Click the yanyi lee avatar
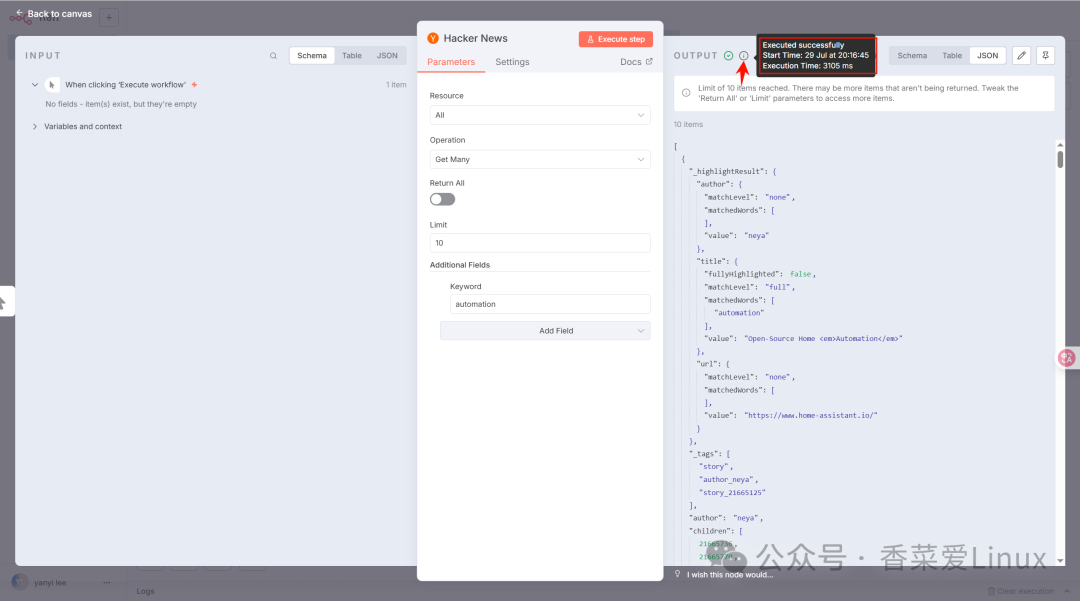 (x=20, y=582)
